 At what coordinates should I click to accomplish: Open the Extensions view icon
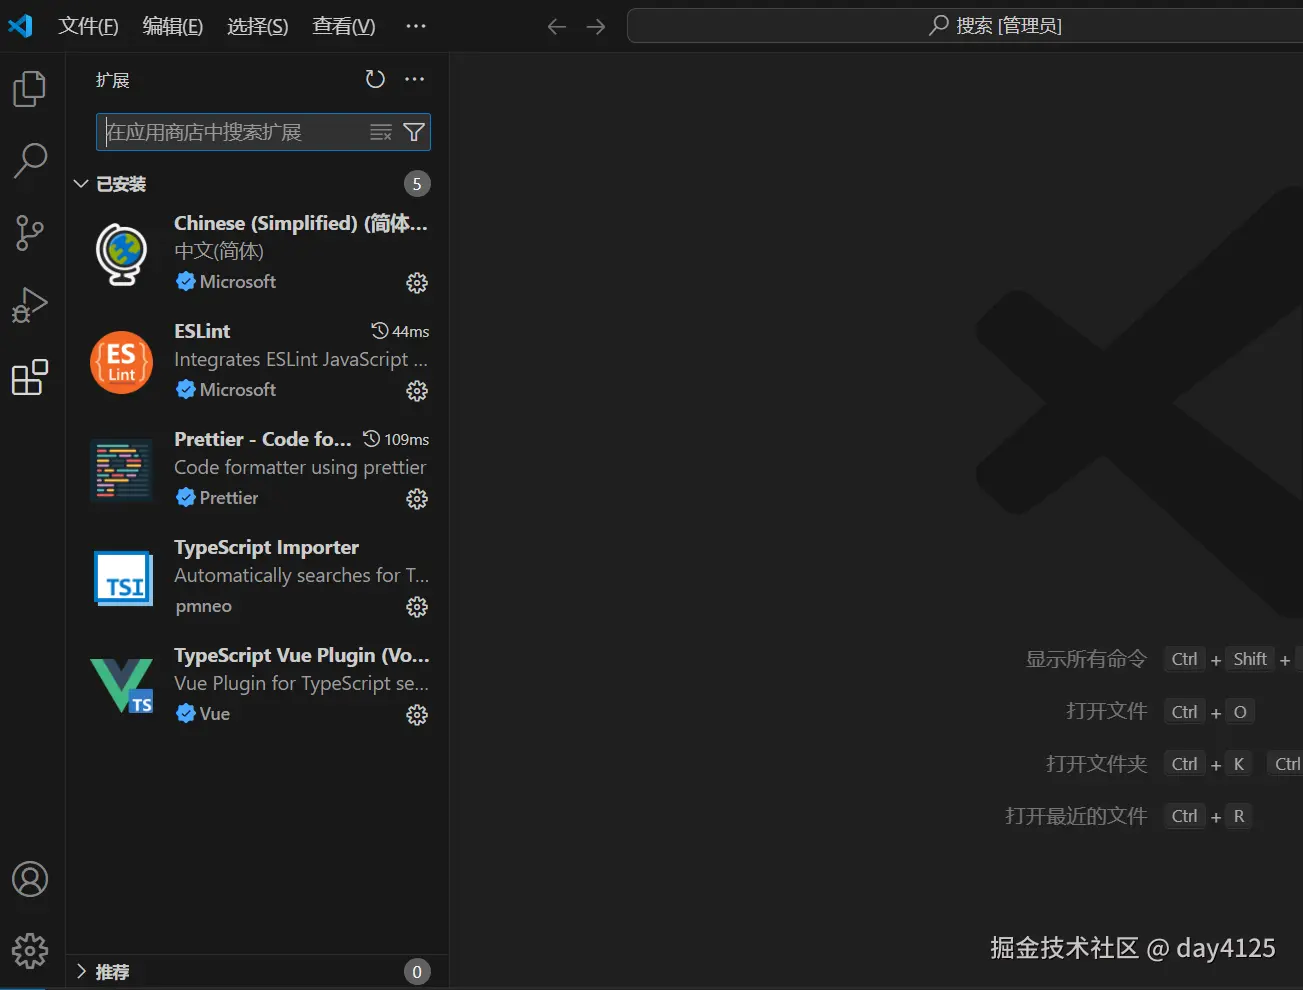point(30,377)
